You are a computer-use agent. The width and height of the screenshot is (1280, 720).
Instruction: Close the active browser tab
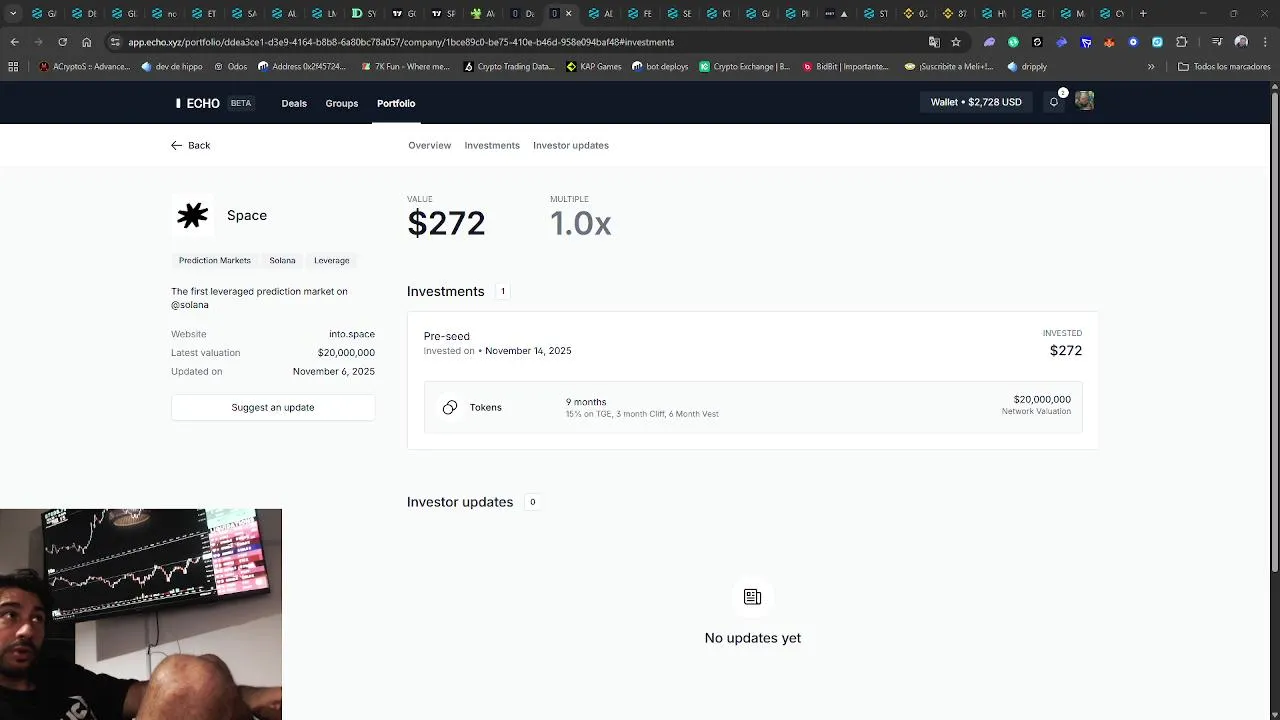tap(569, 13)
